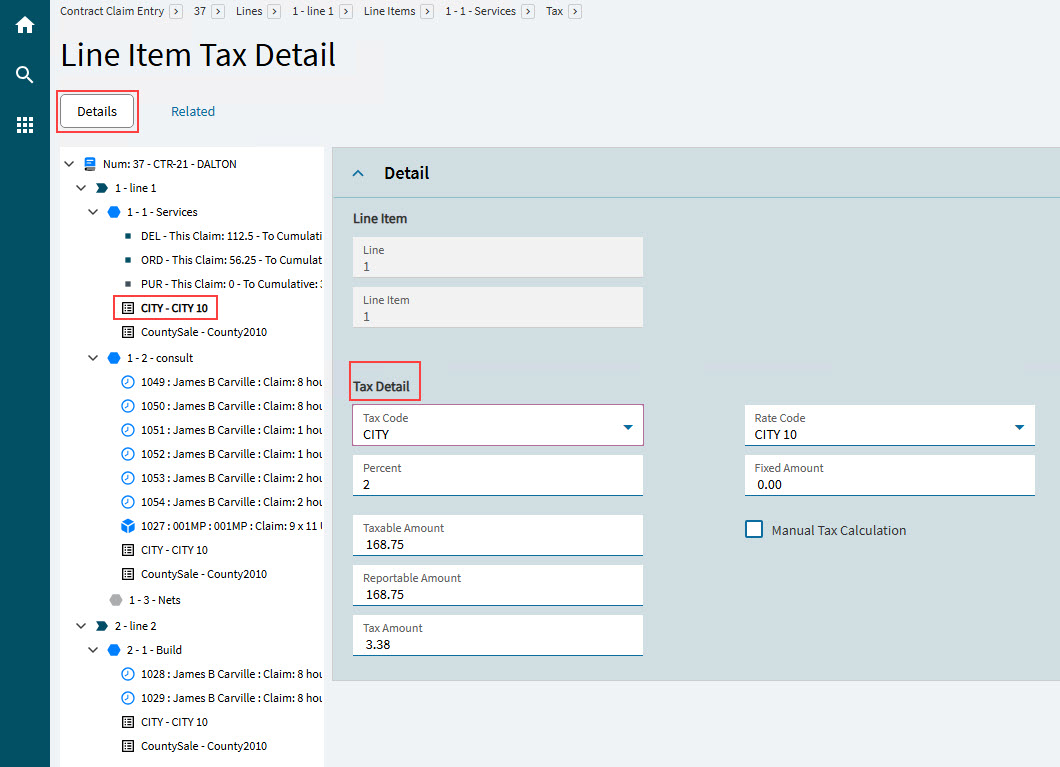Click hexagon icon for 2 - 1 - Build
The width and height of the screenshot is (1060, 767).
pos(114,649)
